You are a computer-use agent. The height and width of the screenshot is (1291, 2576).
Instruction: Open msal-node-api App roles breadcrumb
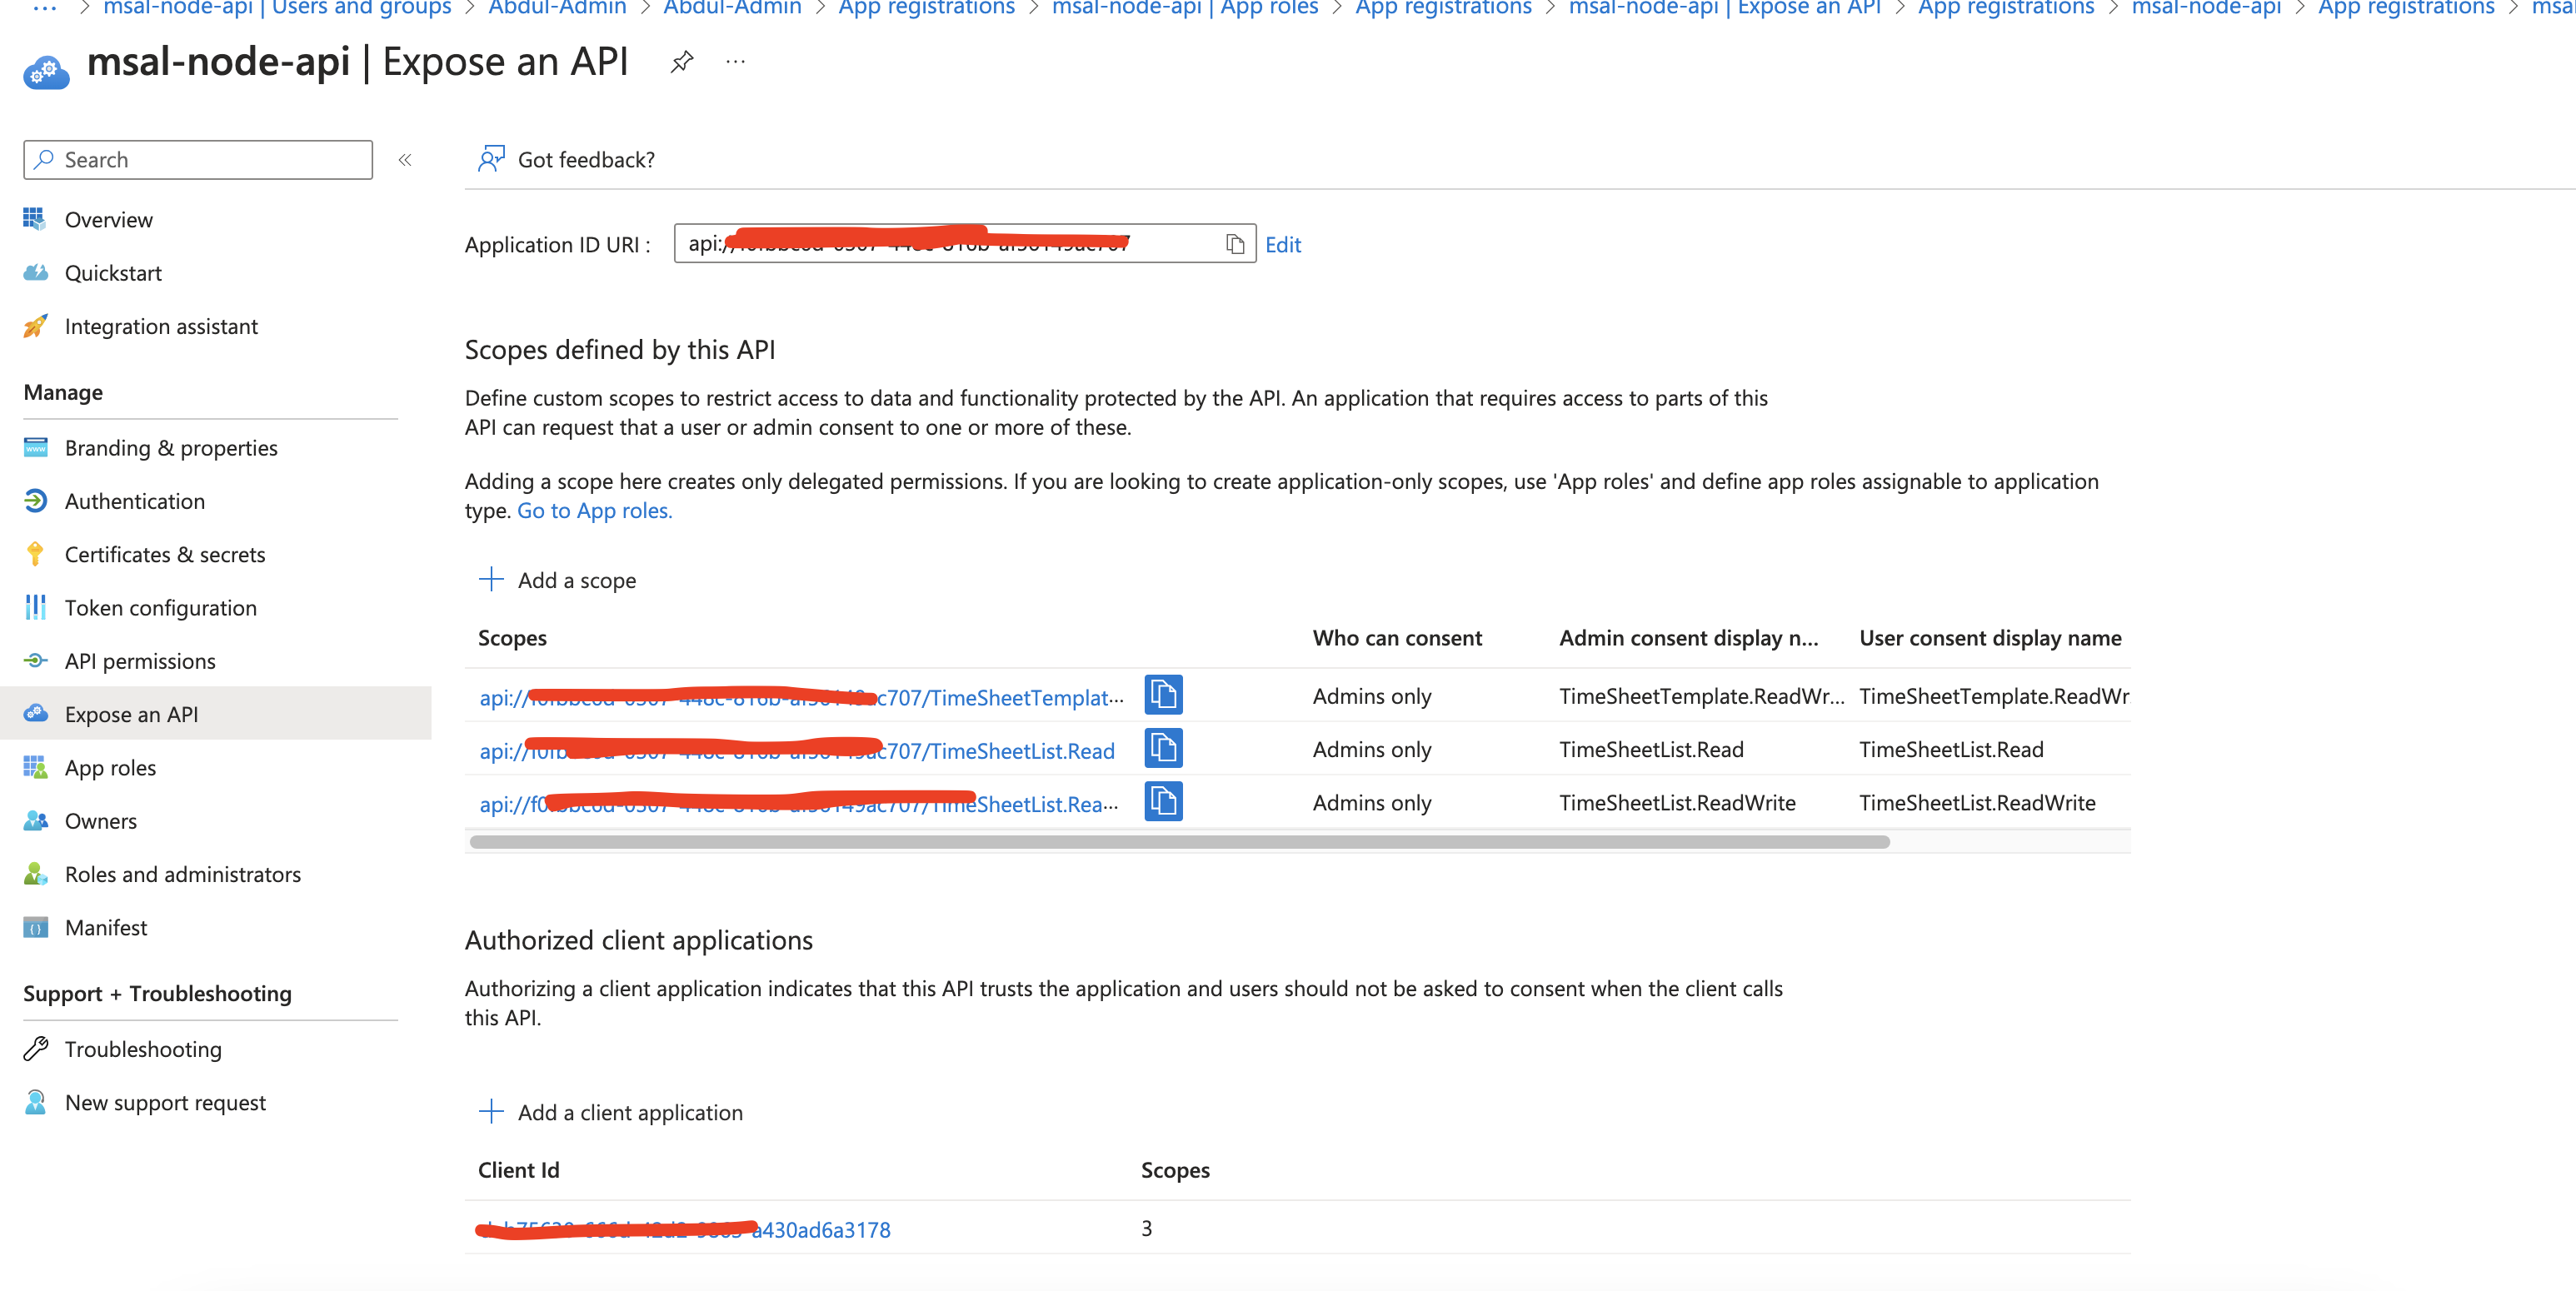pyautogui.click(x=1185, y=9)
